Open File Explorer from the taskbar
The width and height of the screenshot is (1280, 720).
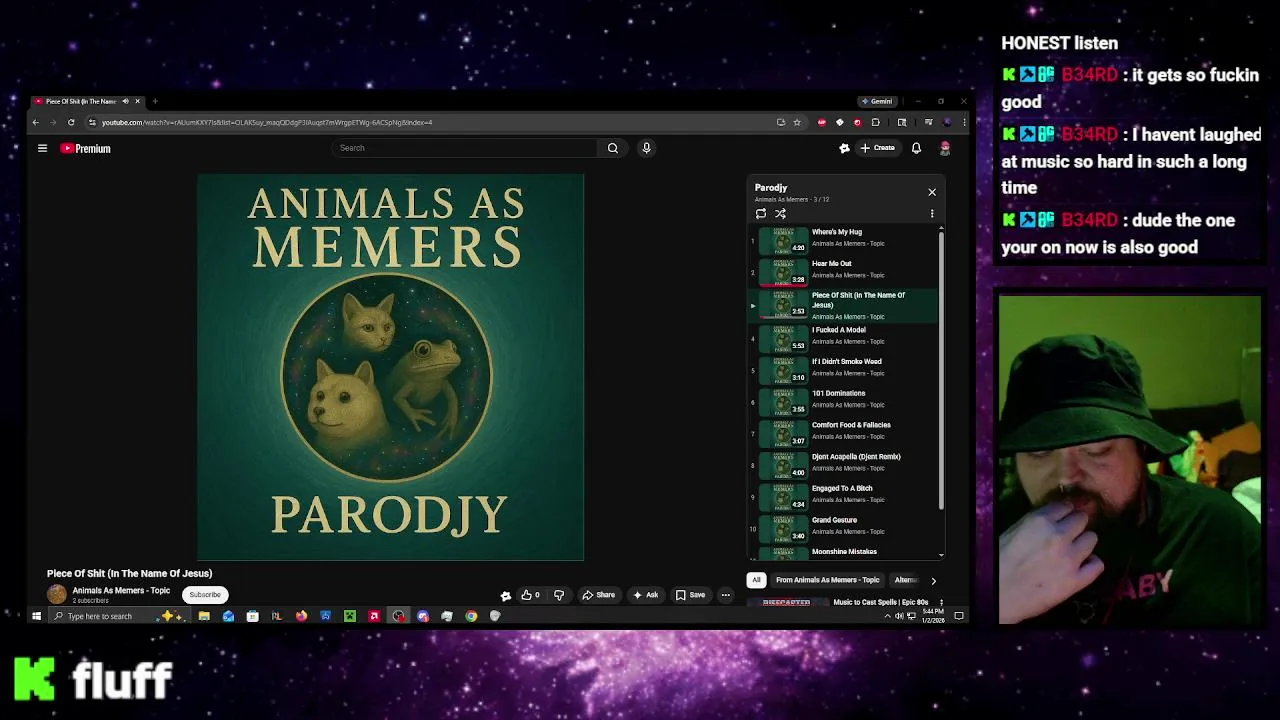204,616
